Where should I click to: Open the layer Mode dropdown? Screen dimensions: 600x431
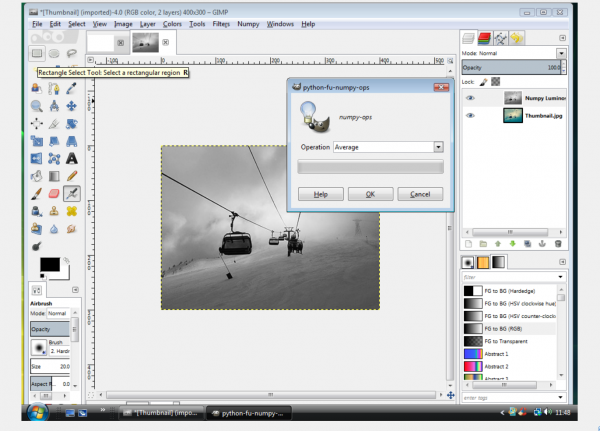561,53
